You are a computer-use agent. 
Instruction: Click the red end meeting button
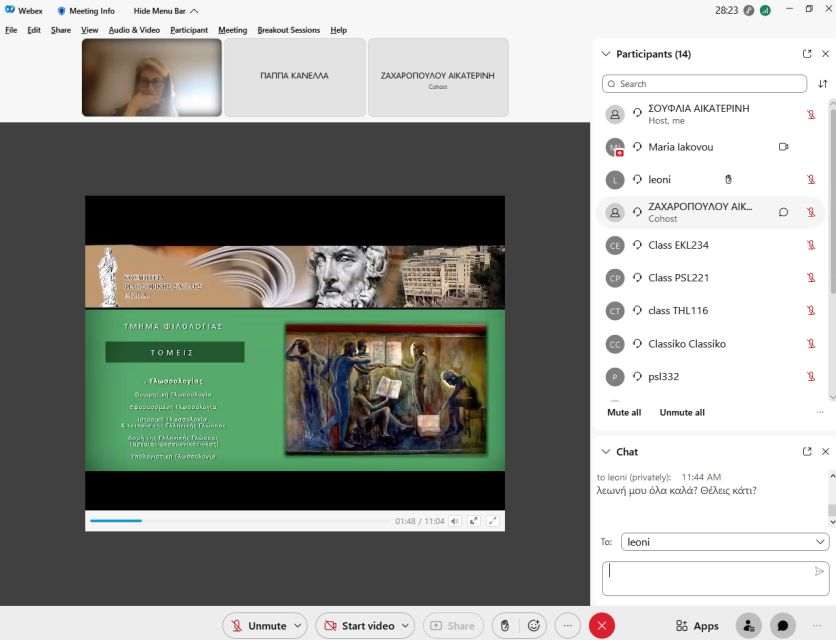(602, 626)
